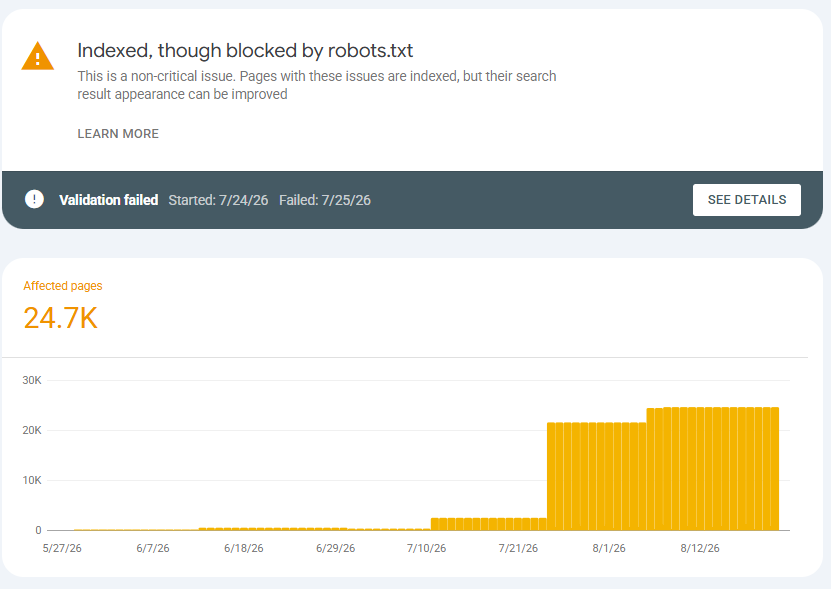Click the 10K y-axis label
Image resolution: width=831 pixels, height=589 pixels.
(x=32, y=480)
